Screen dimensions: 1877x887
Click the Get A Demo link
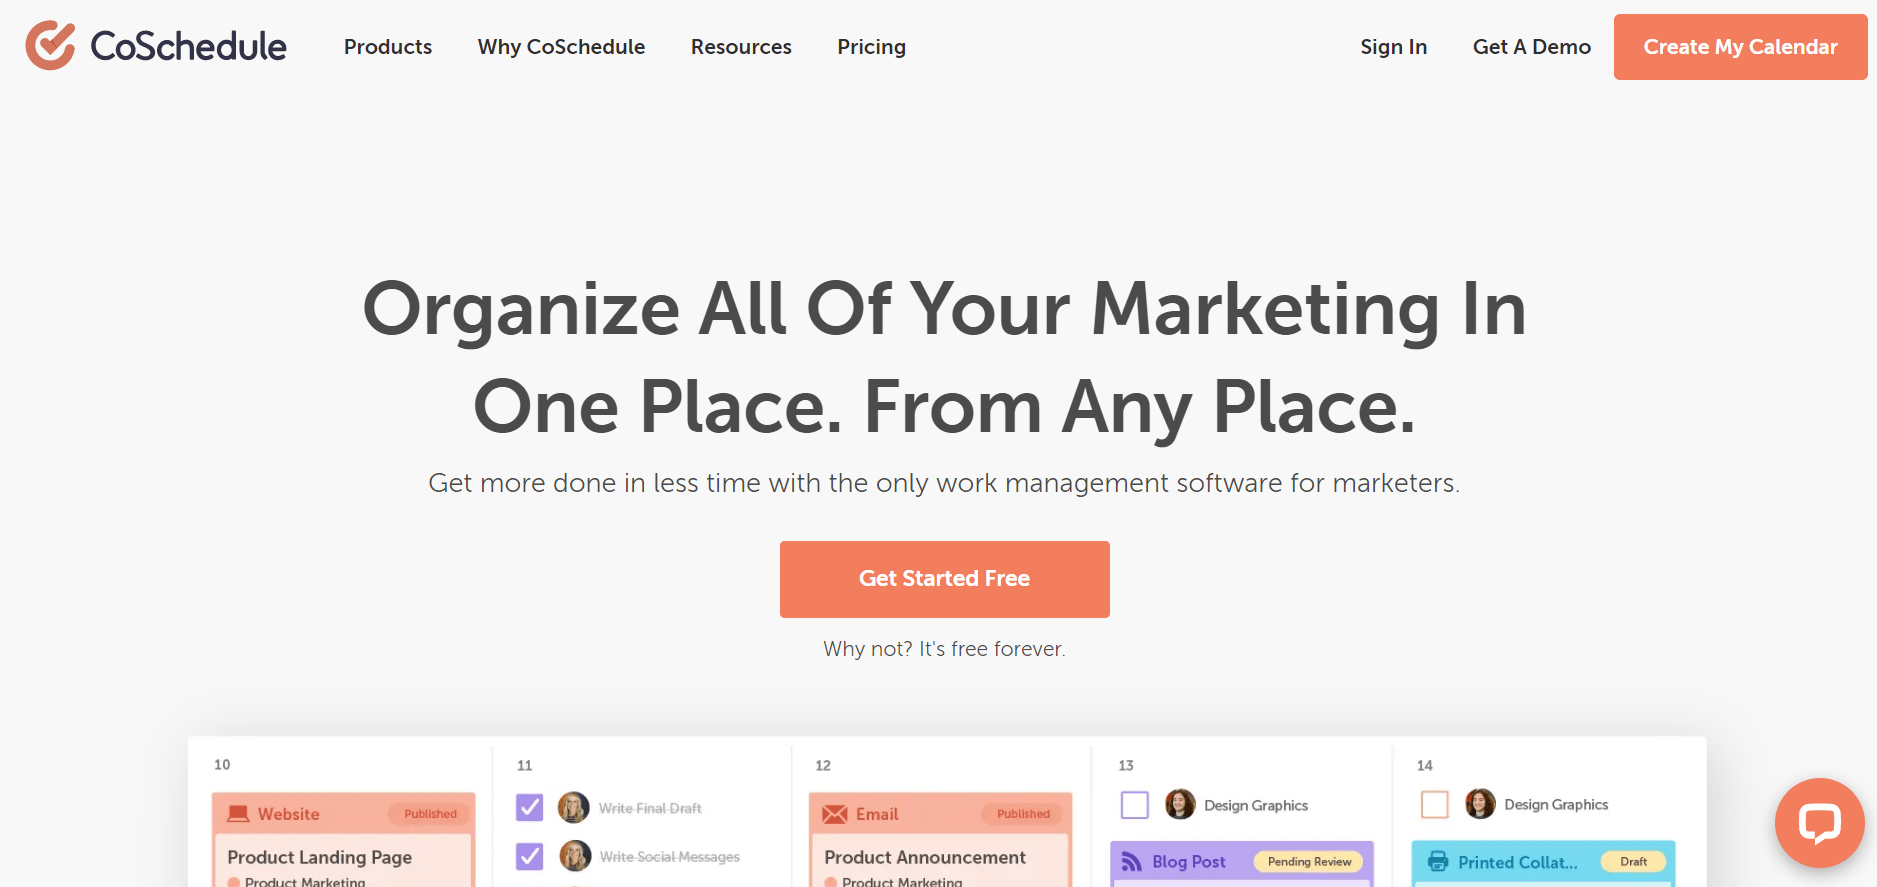click(1532, 47)
